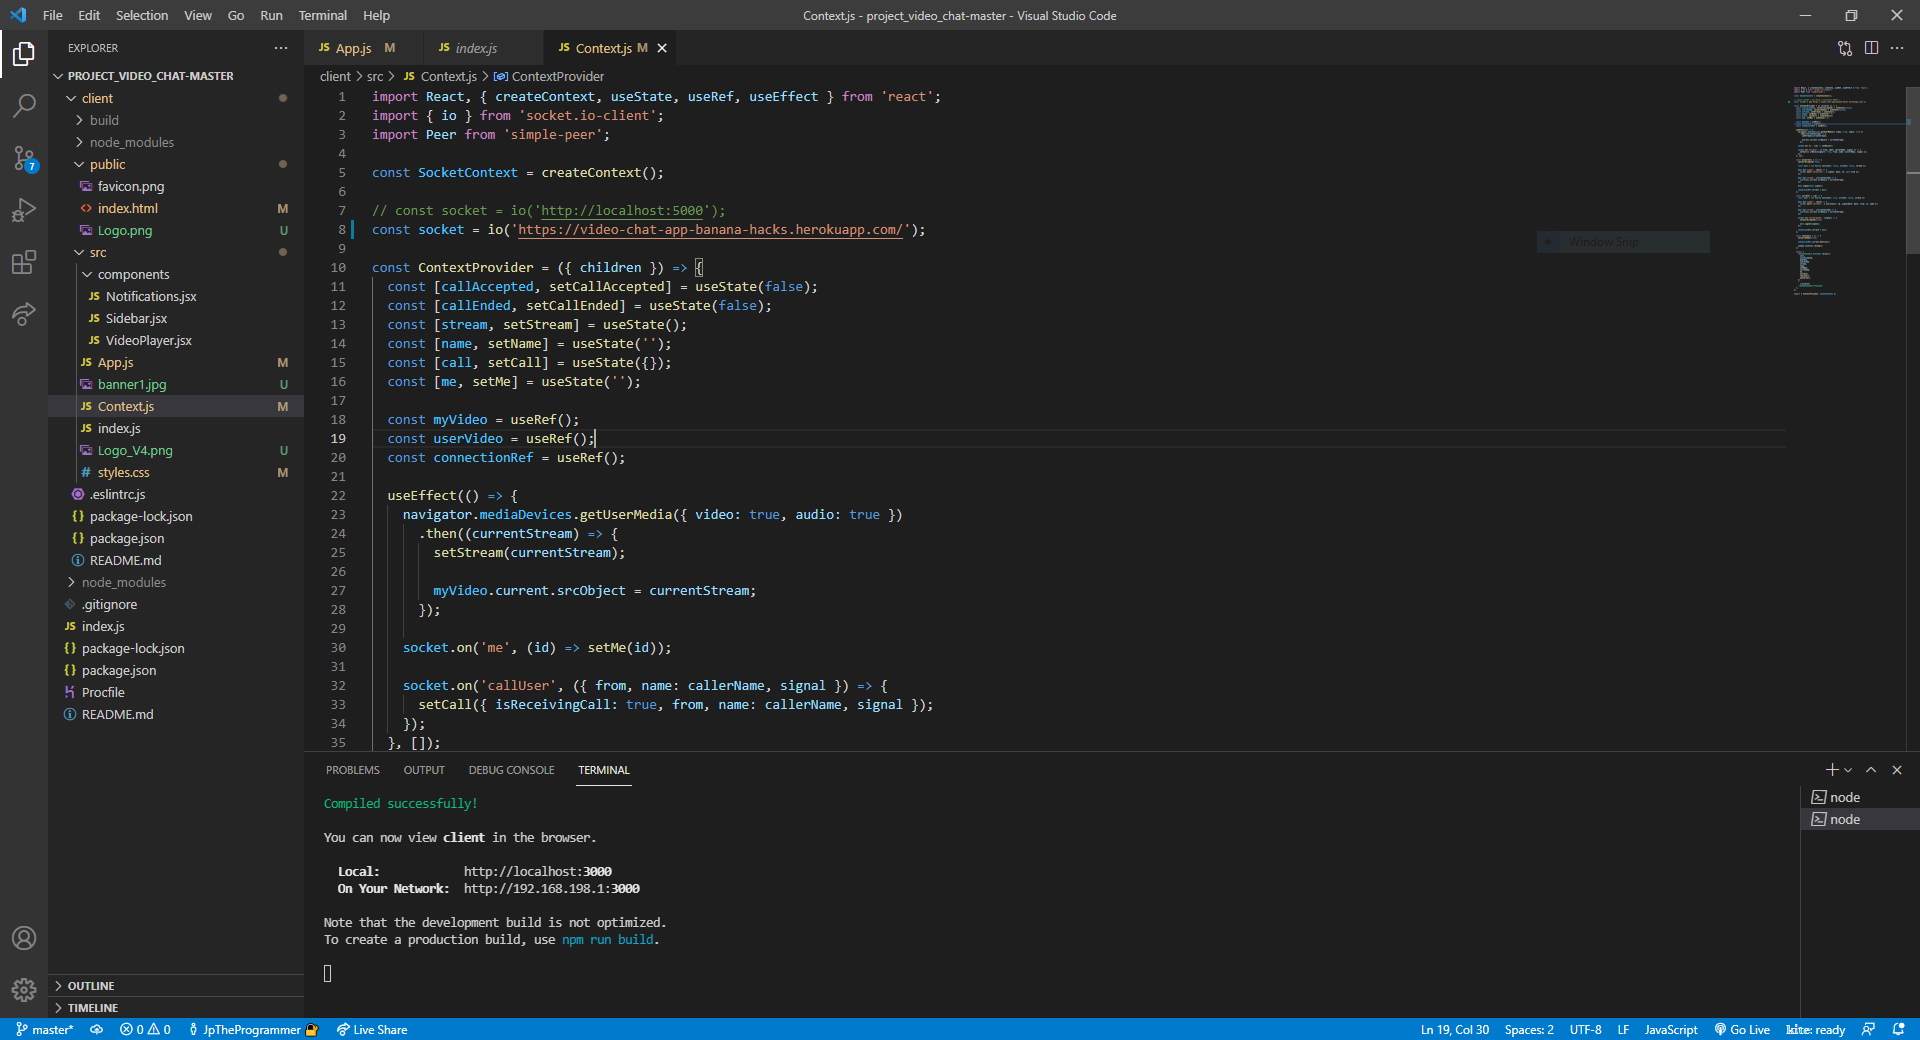1920x1040 pixels.
Task: Open the new terminal launch profile dropdown
Action: coord(1848,770)
